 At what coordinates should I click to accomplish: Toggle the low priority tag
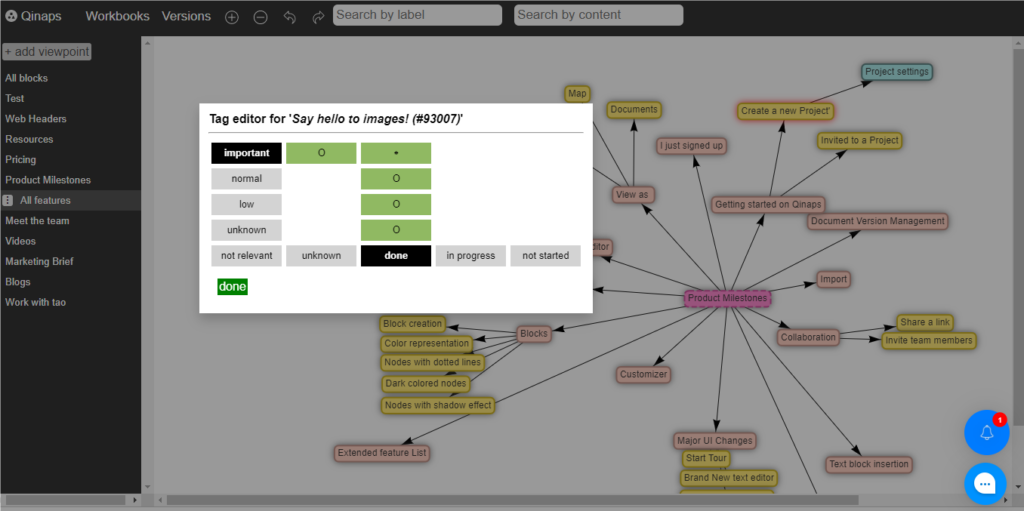[x=246, y=205]
